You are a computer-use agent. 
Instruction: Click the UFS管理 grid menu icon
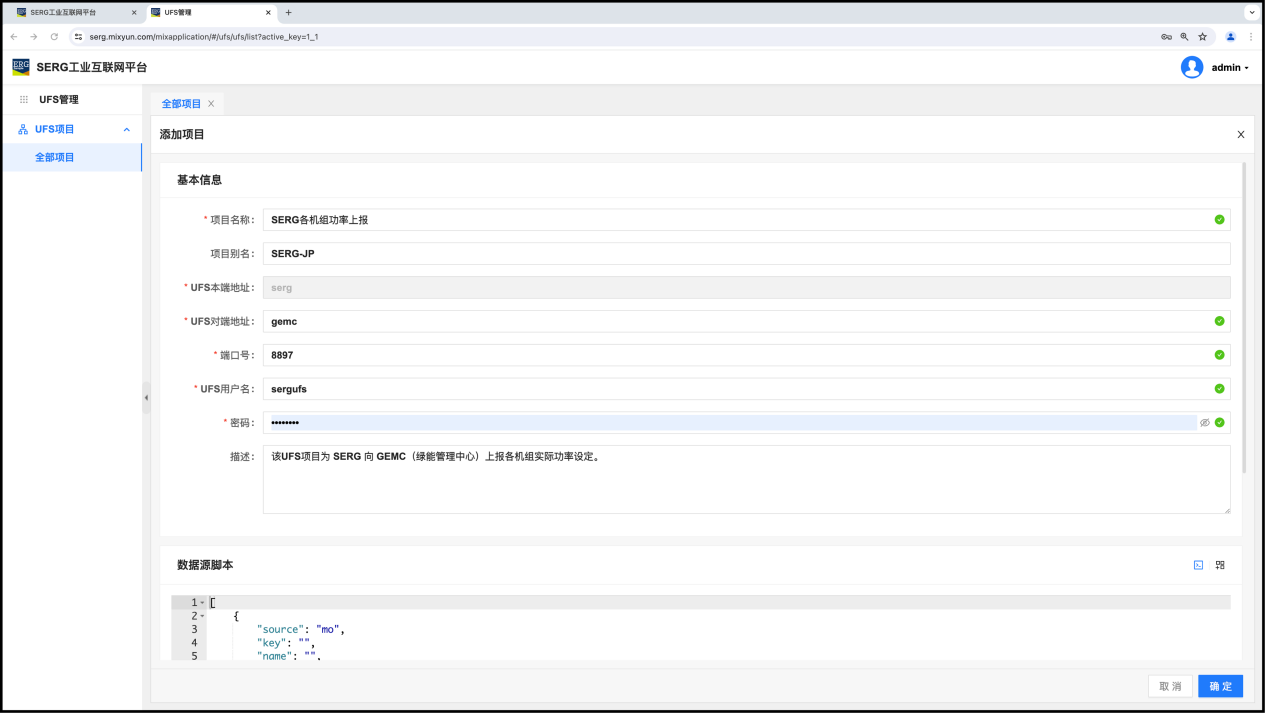[x=24, y=100]
